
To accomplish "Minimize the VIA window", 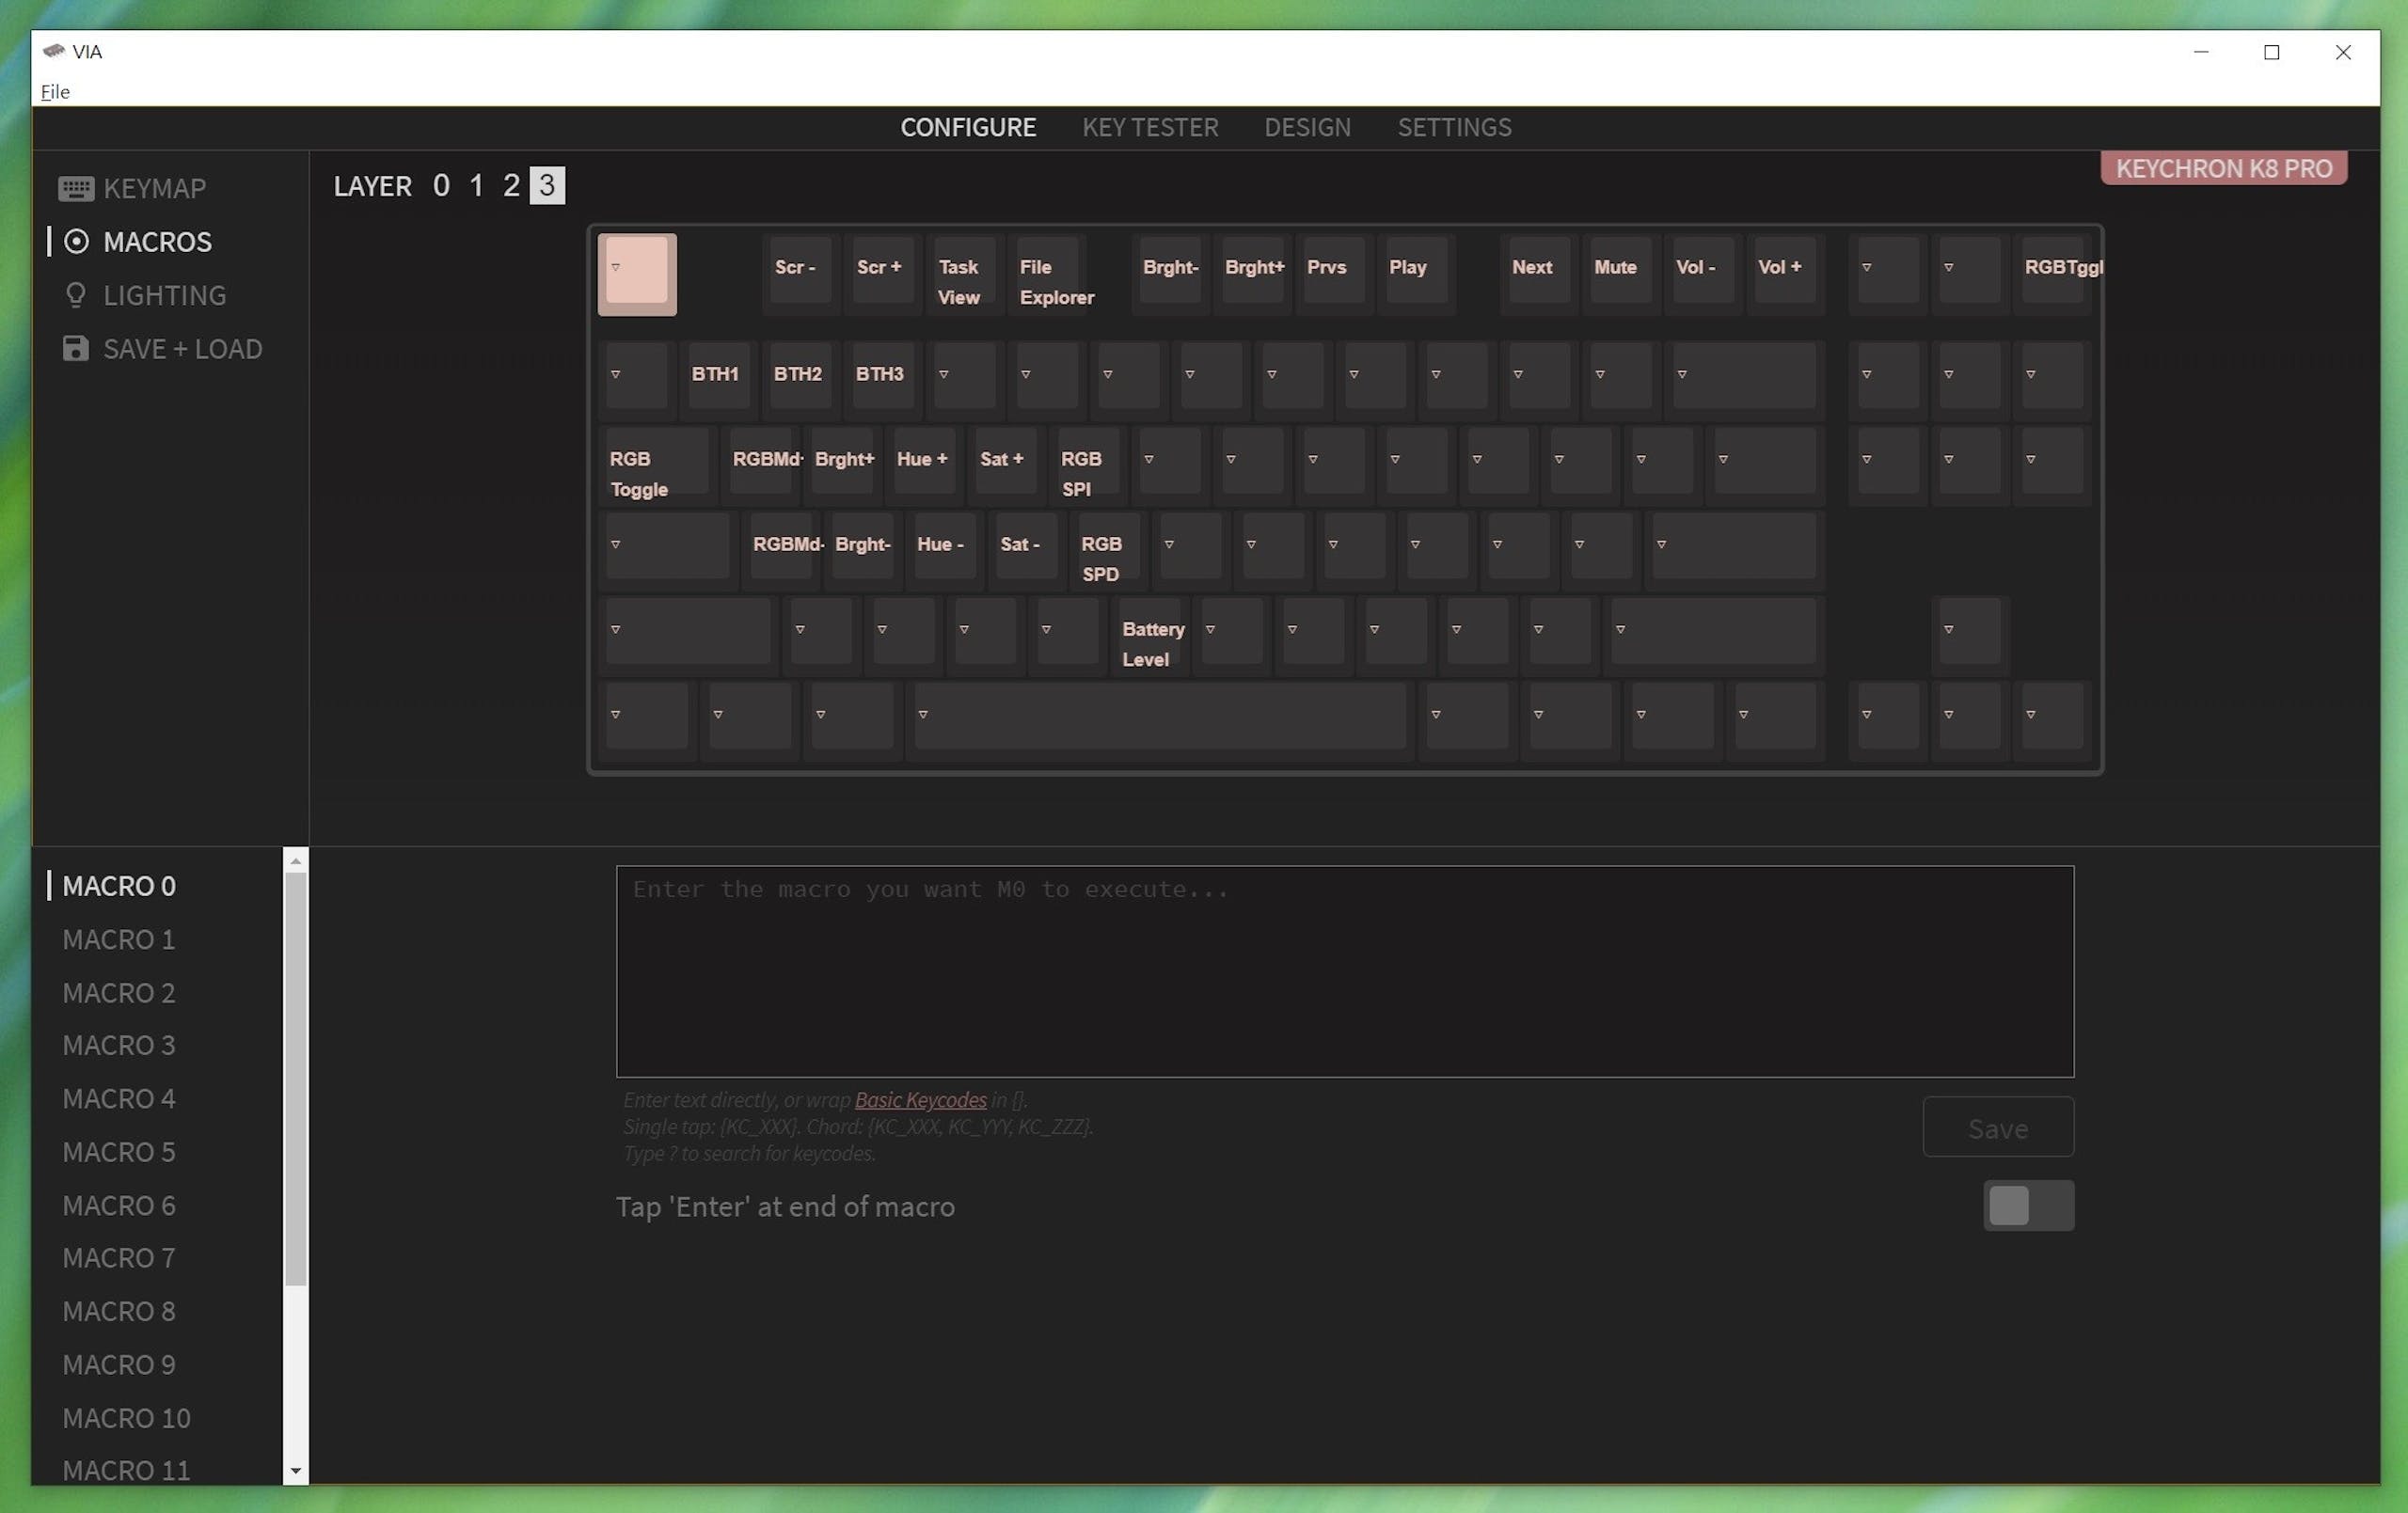I will pyautogui.click(x=2200, y=52).
